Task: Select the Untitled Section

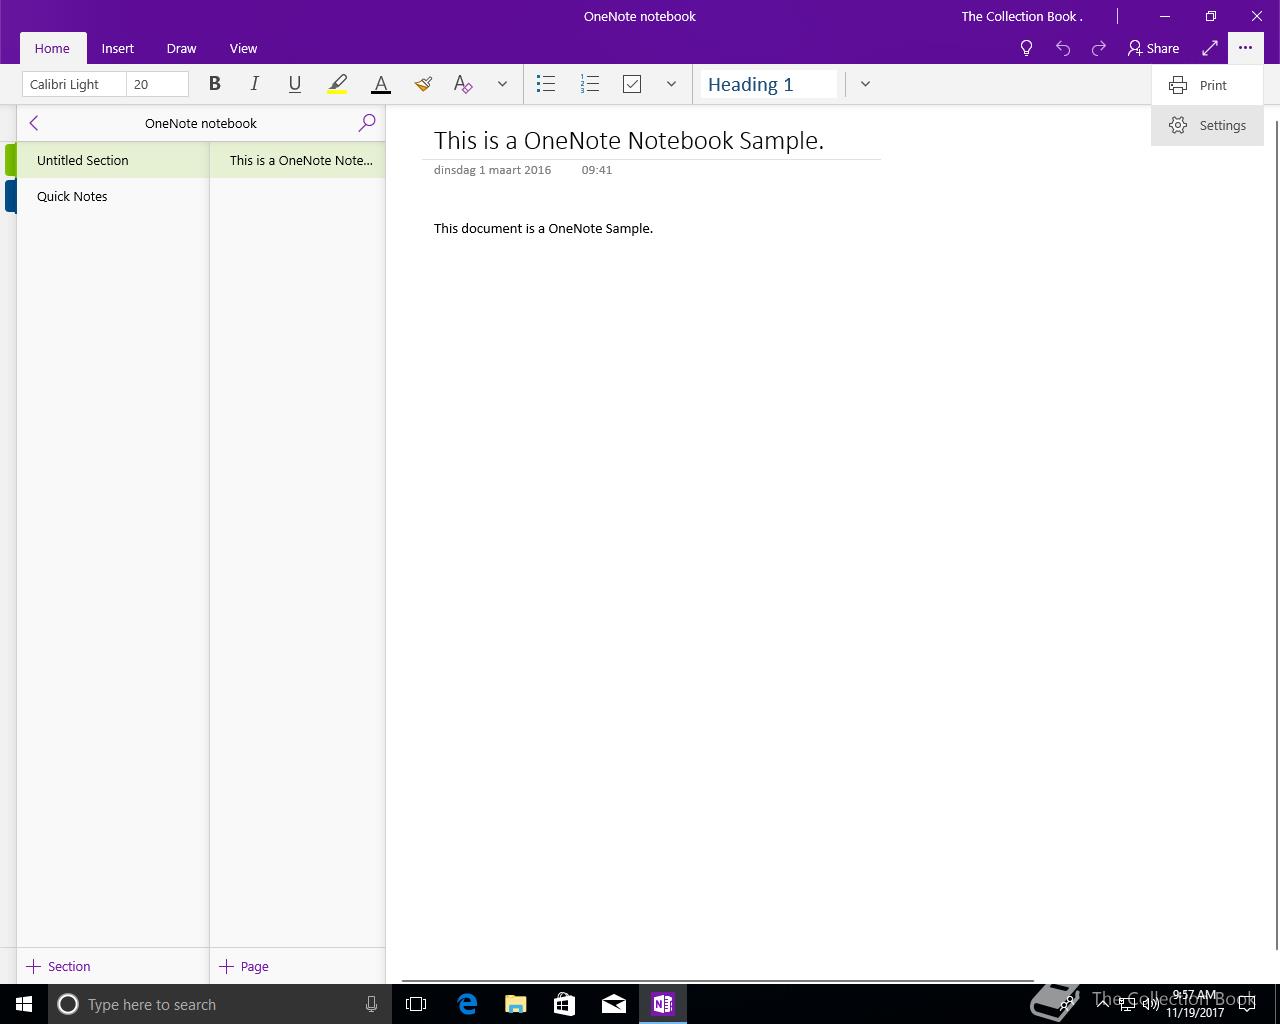Action: [112, 160]
